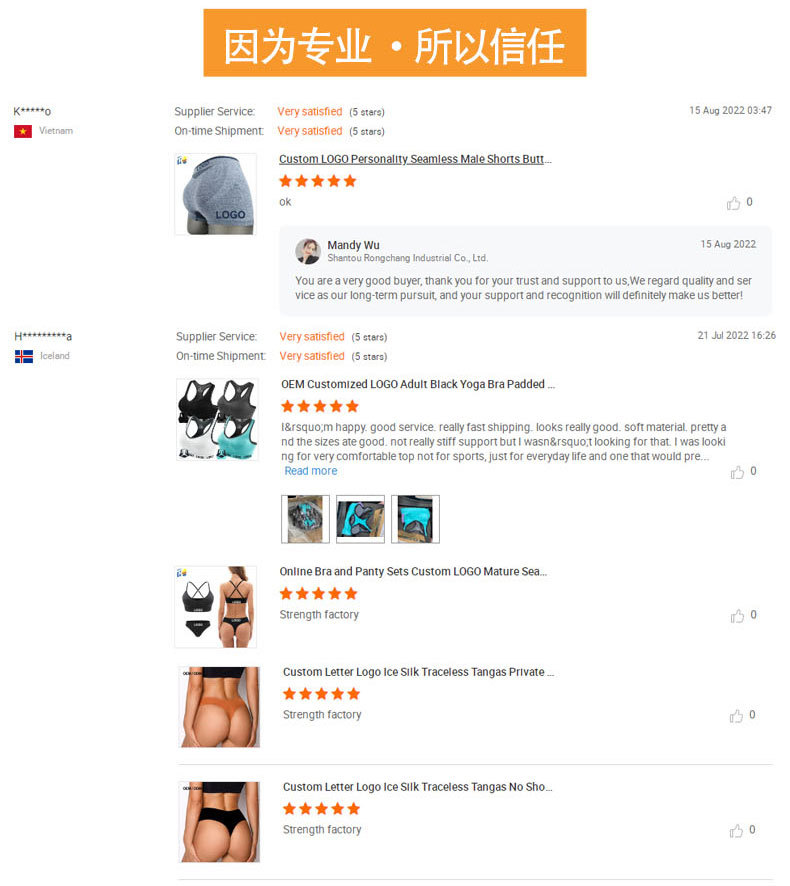The image size is (790, 886).
Task: Open second buyer photo of teal bra
Action: click(x=360, y=519)
